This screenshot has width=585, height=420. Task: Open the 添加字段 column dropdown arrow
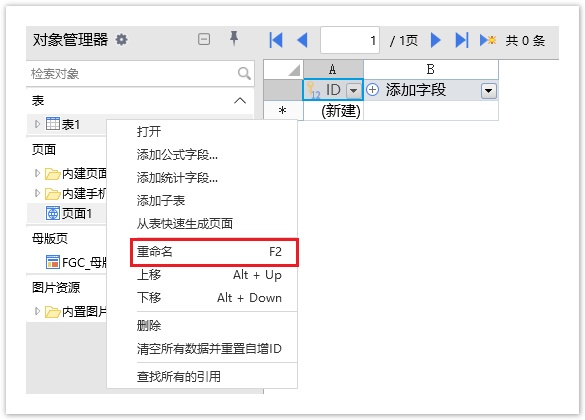click(x=489, y=90)
